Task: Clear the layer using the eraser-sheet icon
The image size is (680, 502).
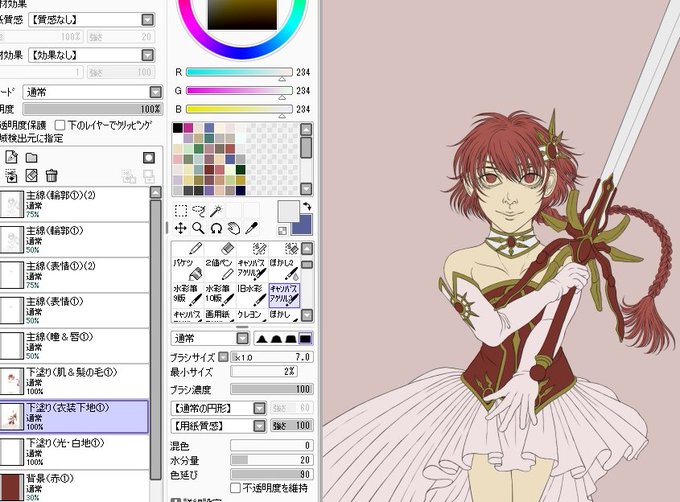Action: click(32, 176)
